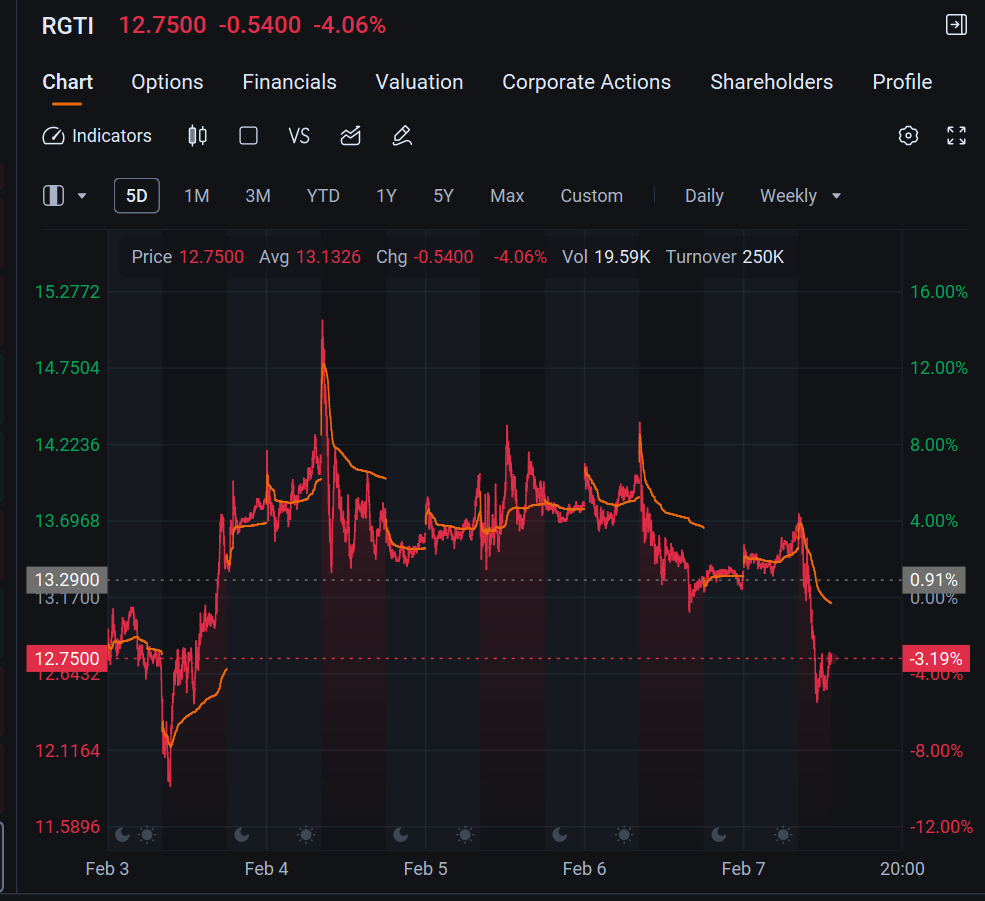985x901 pixels.
Task: Enter fullscreen chart mode
Action: pyautogui.click(x=956, y=135)
